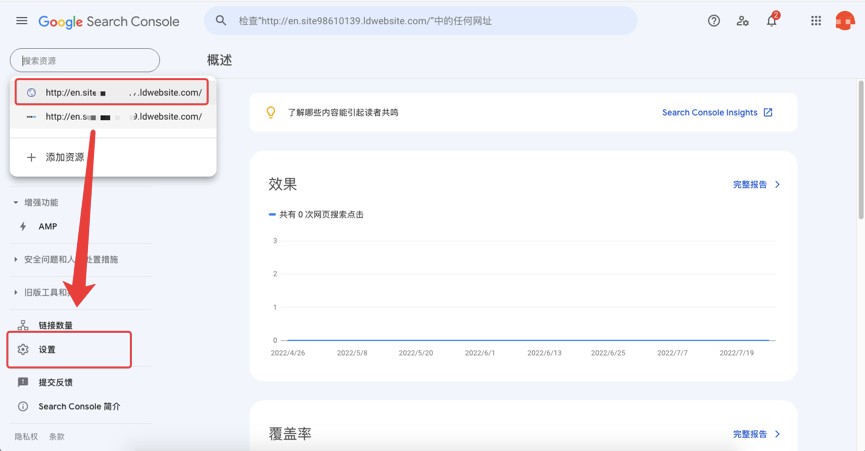Click the Google Search Console logo
Screen dimensions: 865x451
(109, 22)
